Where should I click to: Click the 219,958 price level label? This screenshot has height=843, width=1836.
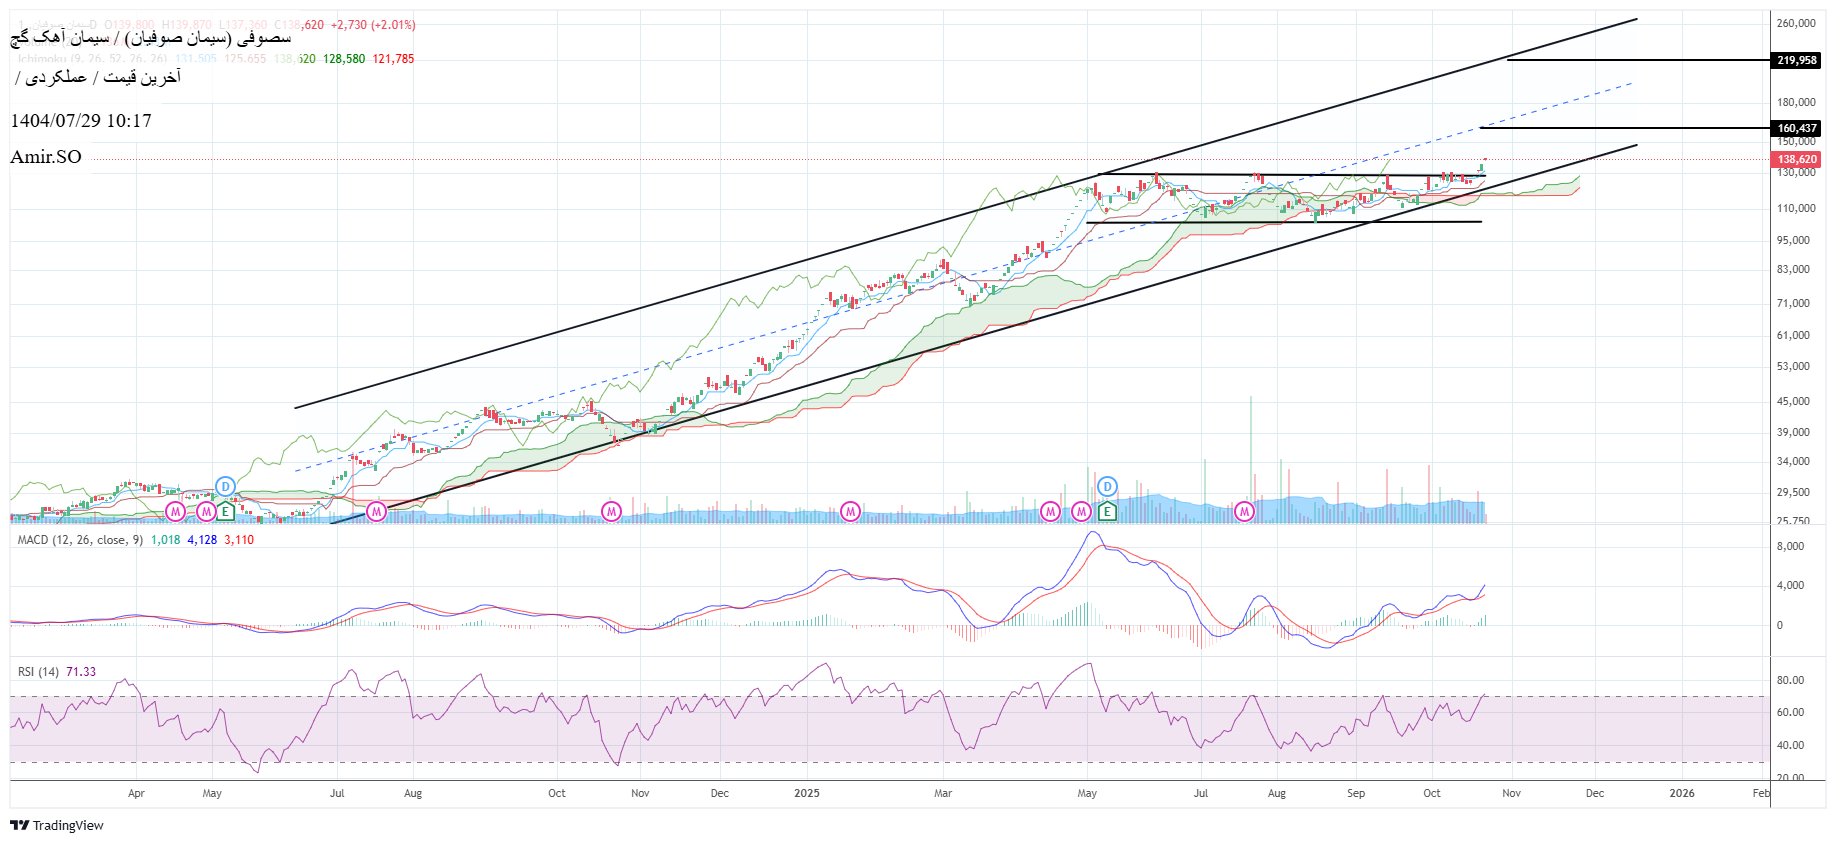(1796, 60)
